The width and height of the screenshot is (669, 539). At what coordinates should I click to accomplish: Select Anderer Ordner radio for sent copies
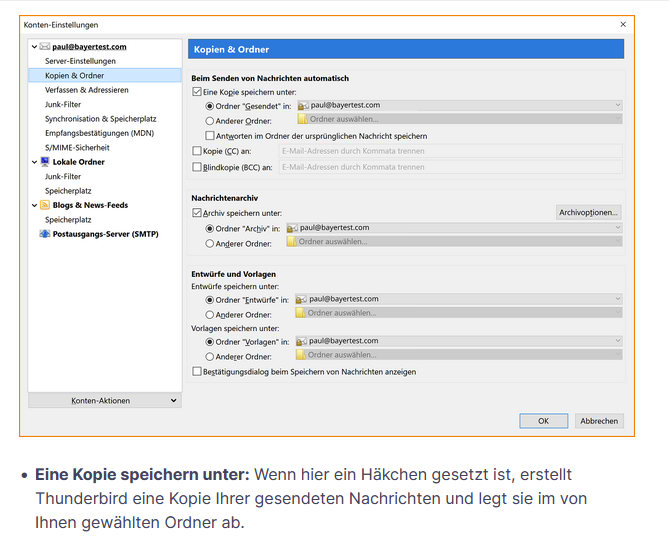pyautogui.click(x=209, y=121)
